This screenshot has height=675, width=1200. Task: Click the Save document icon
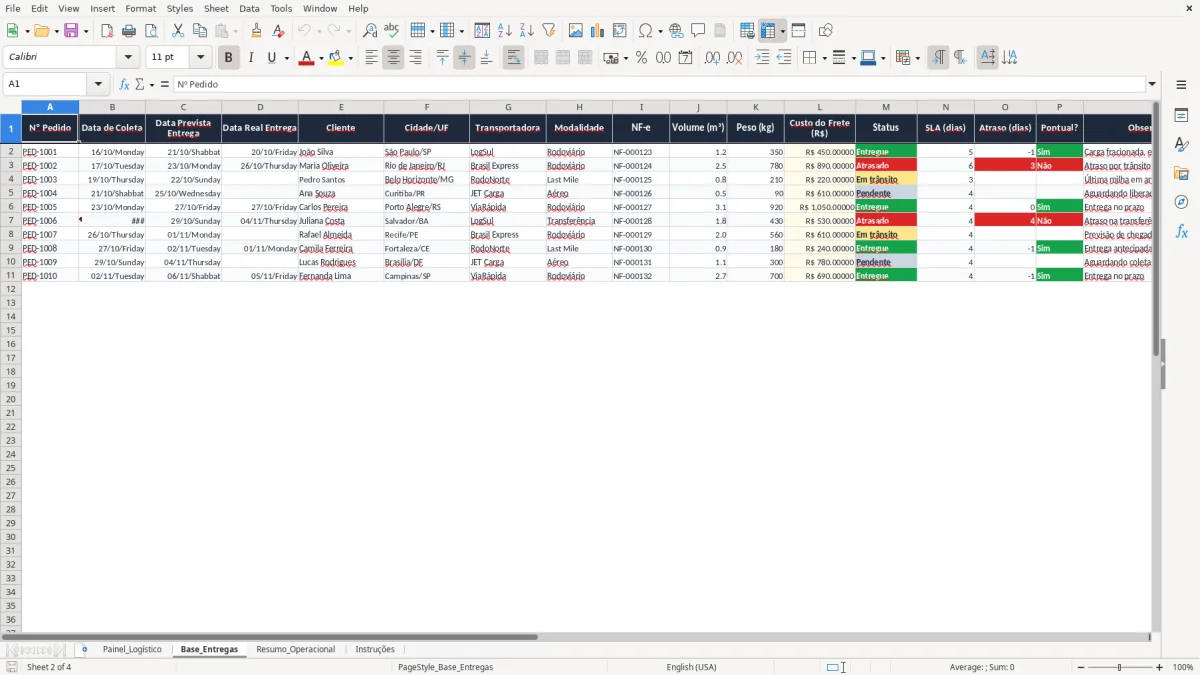tap(70, 31)
